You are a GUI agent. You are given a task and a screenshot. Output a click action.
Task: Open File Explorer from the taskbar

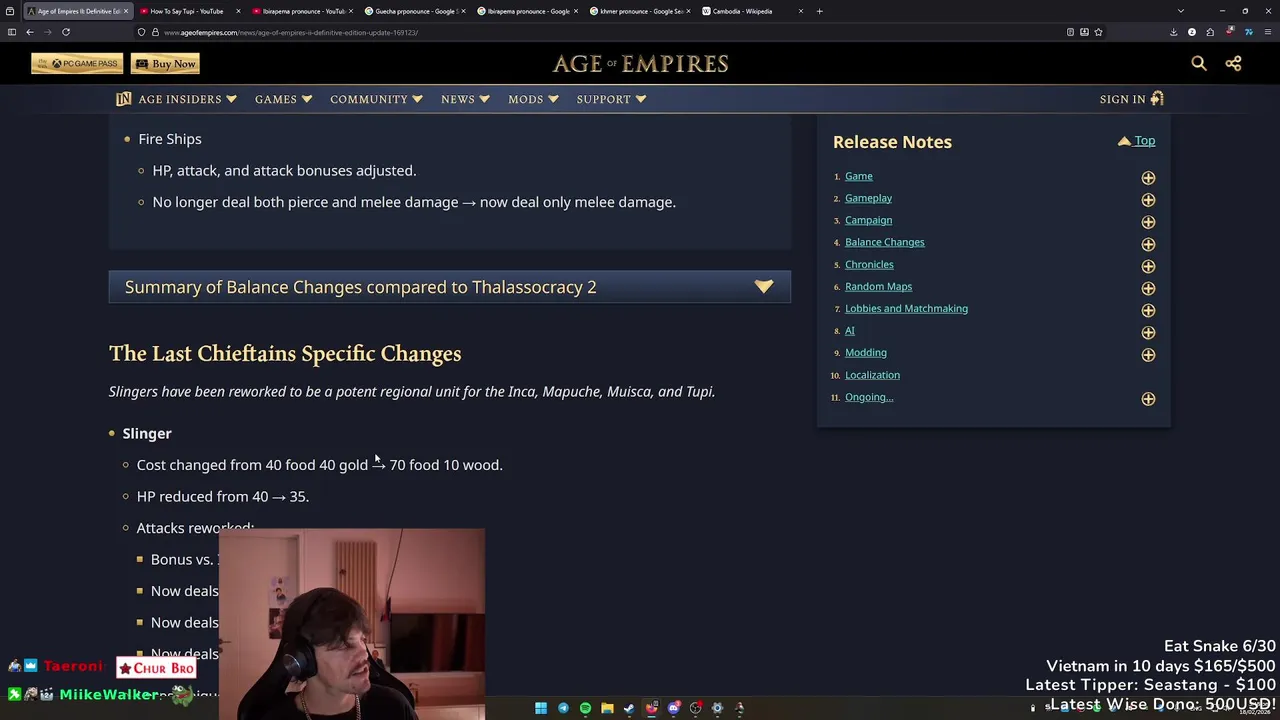click(607, 708)
